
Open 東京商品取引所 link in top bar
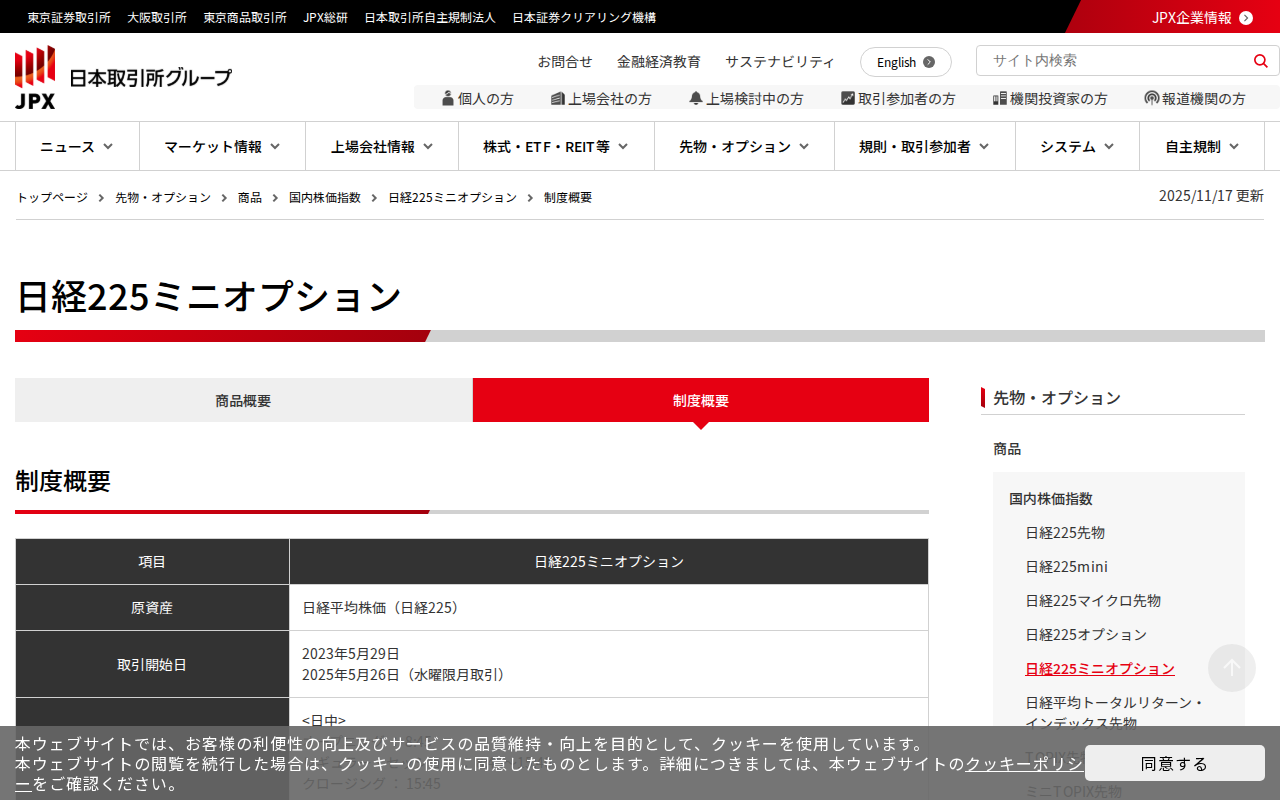click(x=245, y=17)
